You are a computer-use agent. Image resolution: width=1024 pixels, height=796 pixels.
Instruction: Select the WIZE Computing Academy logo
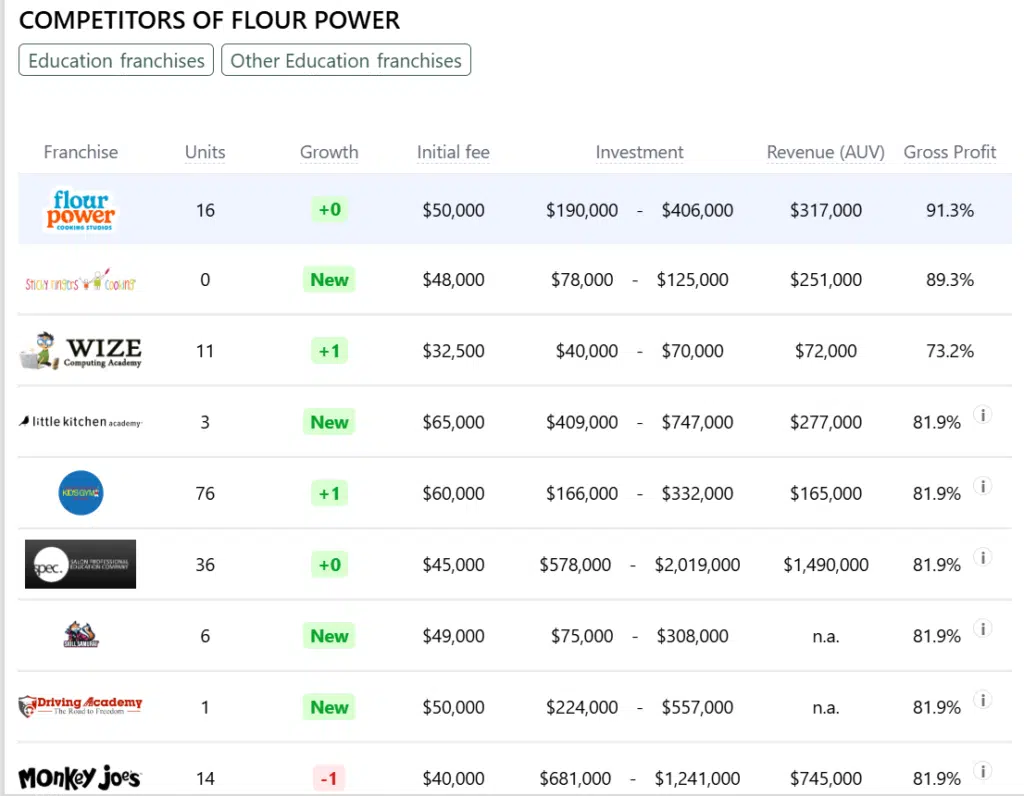[80, 351]
